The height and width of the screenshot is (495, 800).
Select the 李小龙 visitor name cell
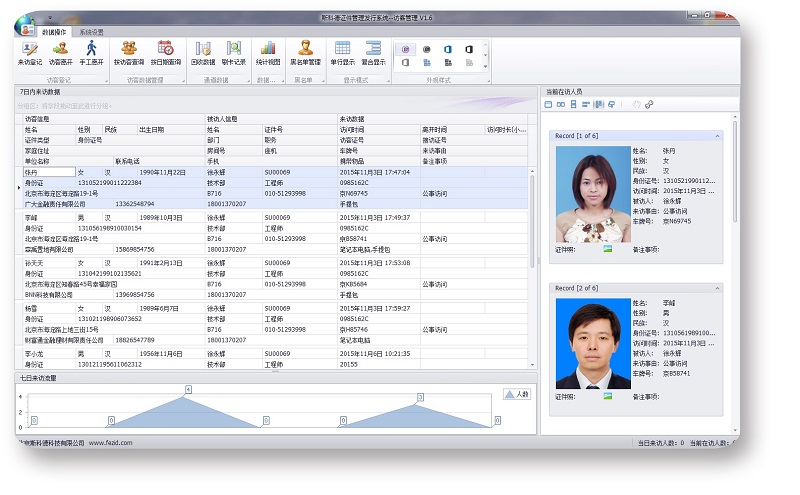[x=49, y=354]
